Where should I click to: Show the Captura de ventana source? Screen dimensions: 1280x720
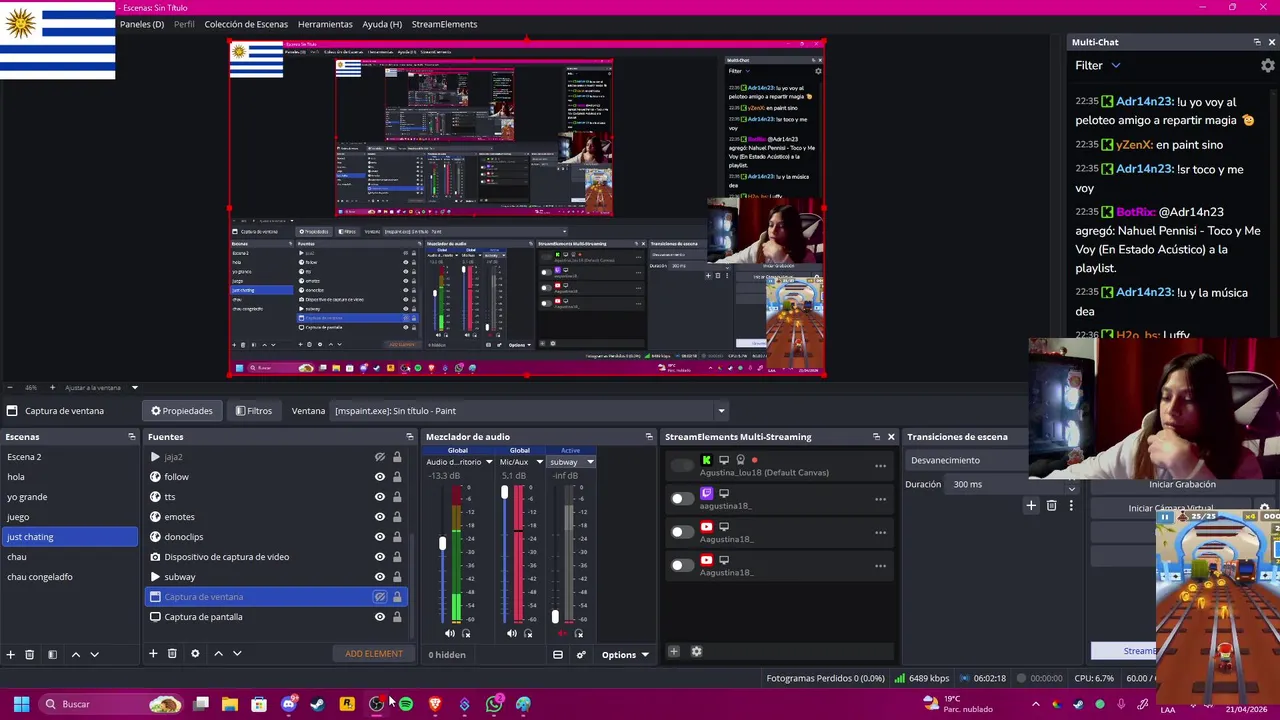click(380, 597)
